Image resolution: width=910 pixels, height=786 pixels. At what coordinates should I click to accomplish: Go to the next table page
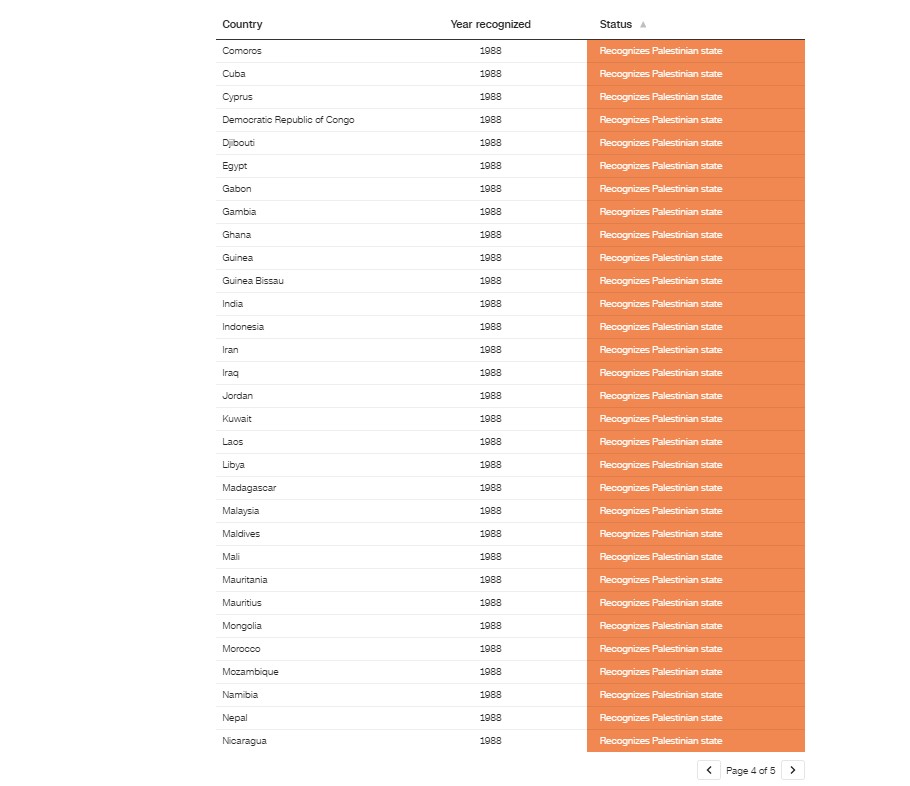(x=793, y=770)
